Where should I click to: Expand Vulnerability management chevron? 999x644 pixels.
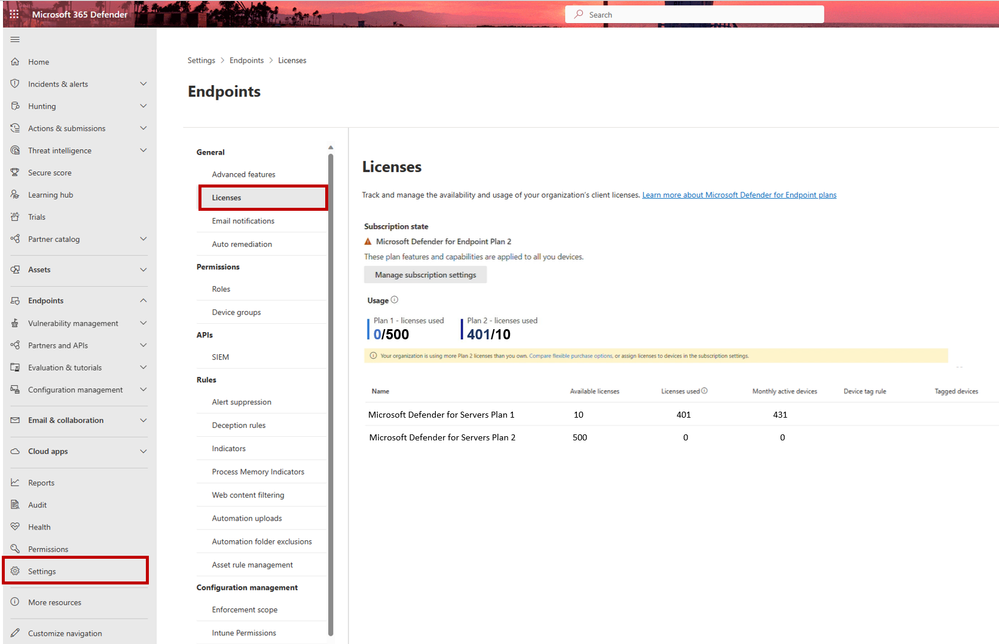pyautogui.click(x=143, y=323)
